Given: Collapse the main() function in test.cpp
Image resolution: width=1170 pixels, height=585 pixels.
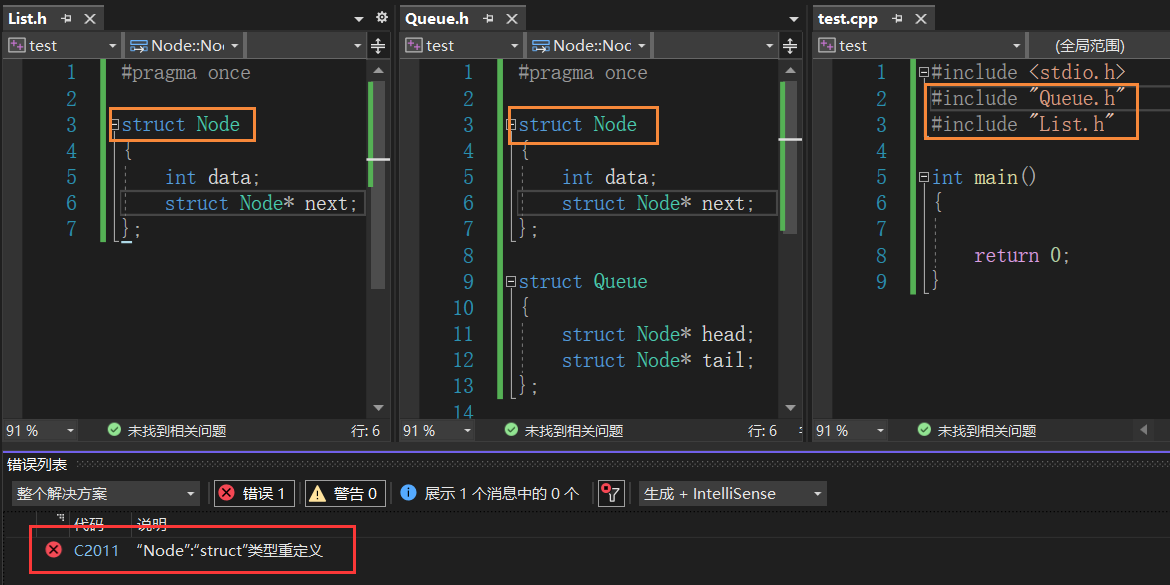Looking at the screenshot, I should [x=923, y=178].
